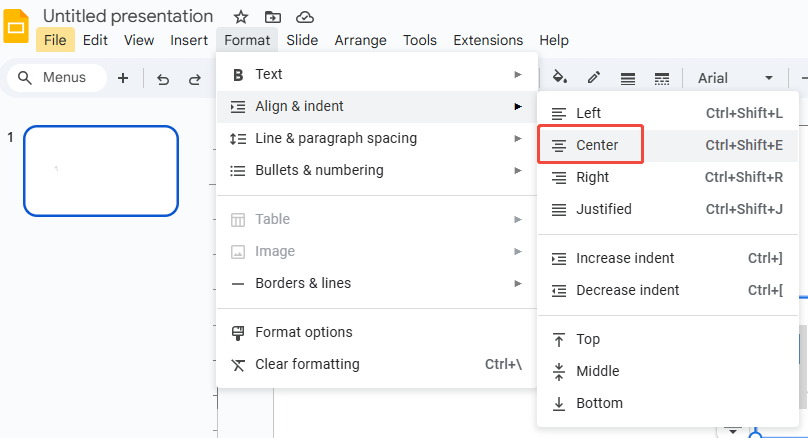Click Clear formatting in Format menu

[x=307, y=364]
